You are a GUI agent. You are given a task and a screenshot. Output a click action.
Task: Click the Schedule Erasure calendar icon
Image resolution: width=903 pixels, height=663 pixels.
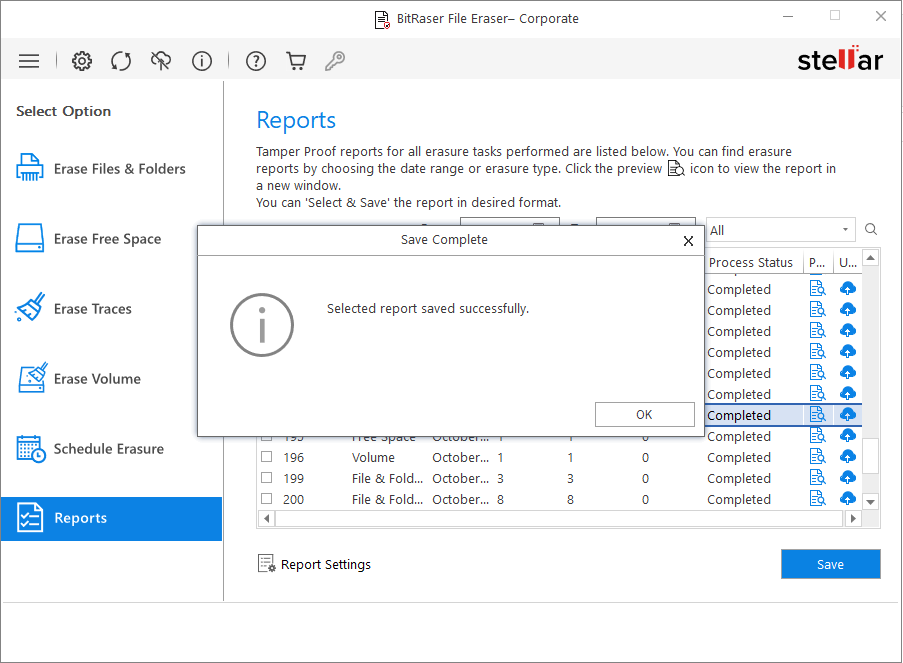31,449
